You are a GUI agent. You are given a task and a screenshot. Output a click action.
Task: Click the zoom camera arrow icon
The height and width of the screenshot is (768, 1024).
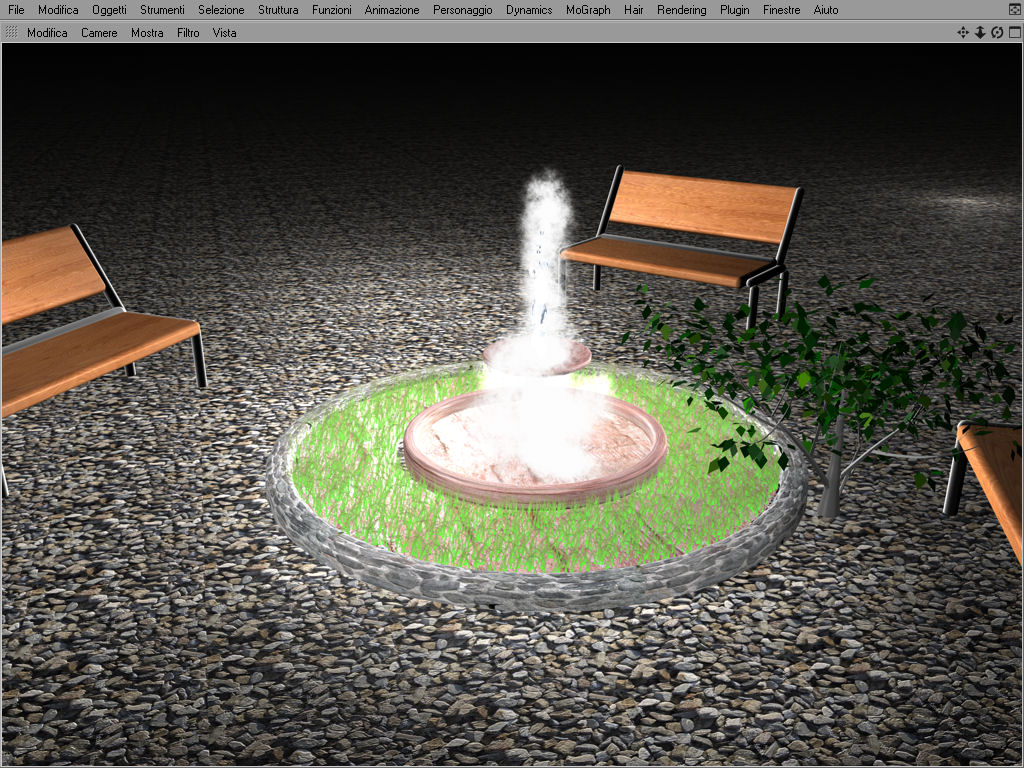980,33
